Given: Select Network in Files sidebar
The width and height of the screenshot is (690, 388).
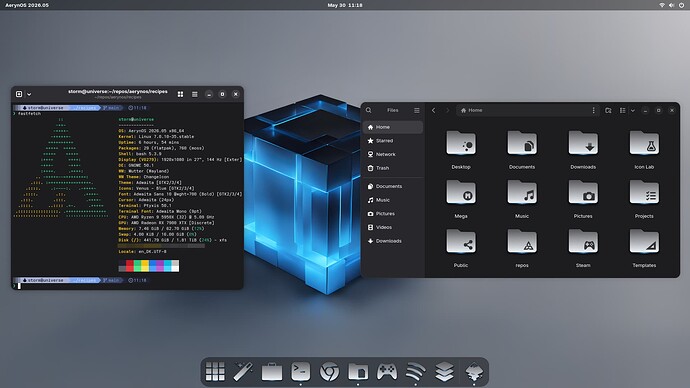Looking at the screenshot, I should coord(393,154).
